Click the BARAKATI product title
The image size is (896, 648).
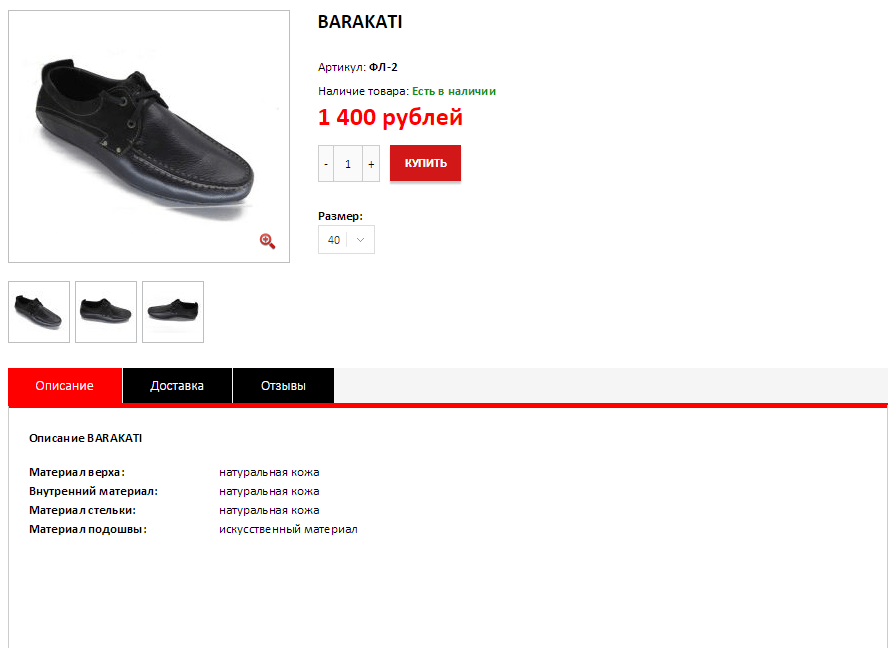(x=360, y=22)
